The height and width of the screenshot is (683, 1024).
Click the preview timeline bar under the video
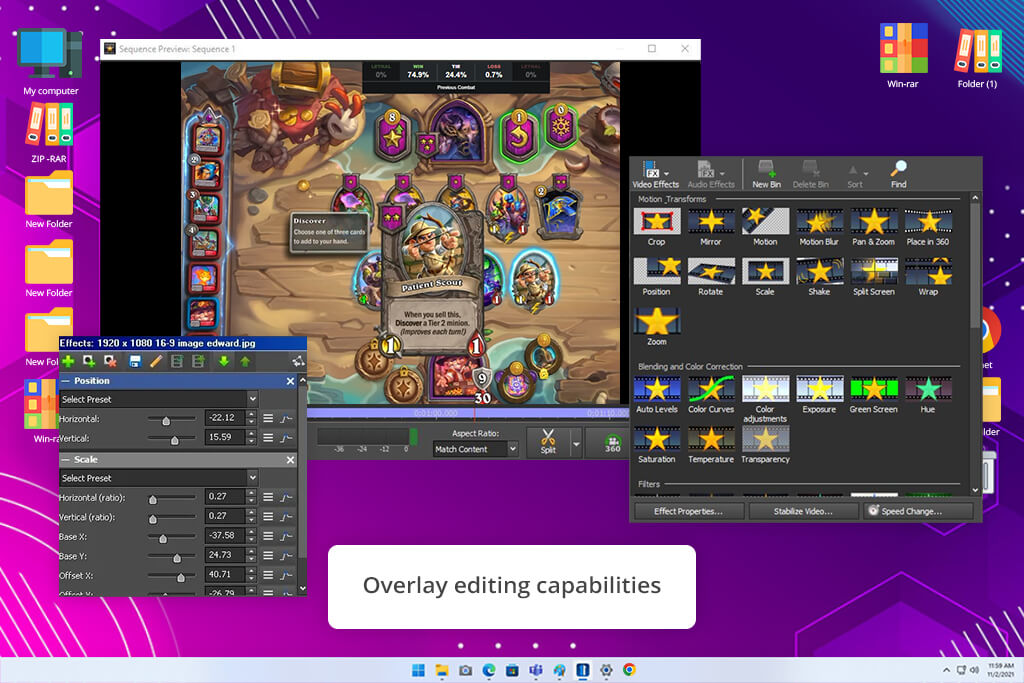[468, 413]
